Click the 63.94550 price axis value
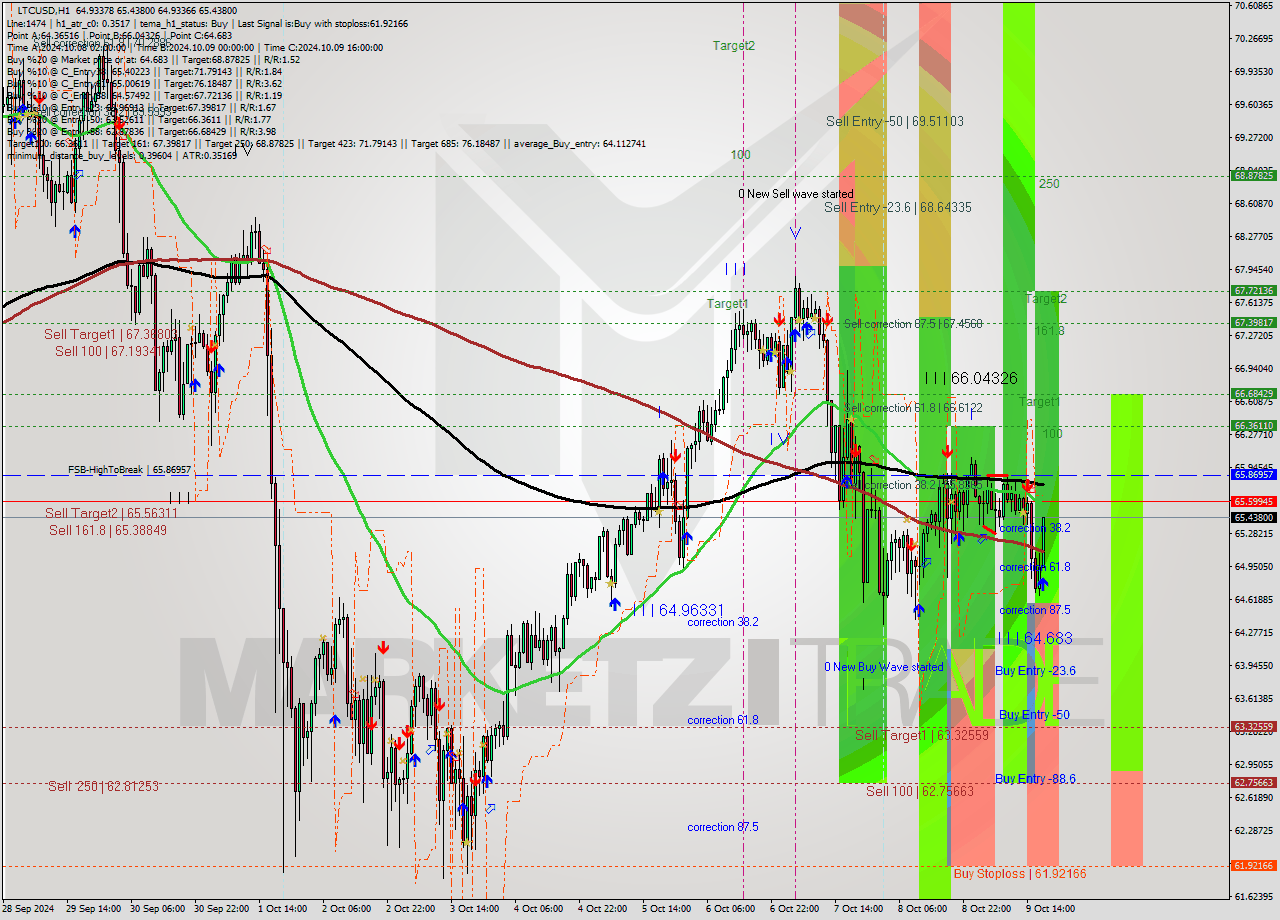1280x920 pixels. pos(1254,666)
